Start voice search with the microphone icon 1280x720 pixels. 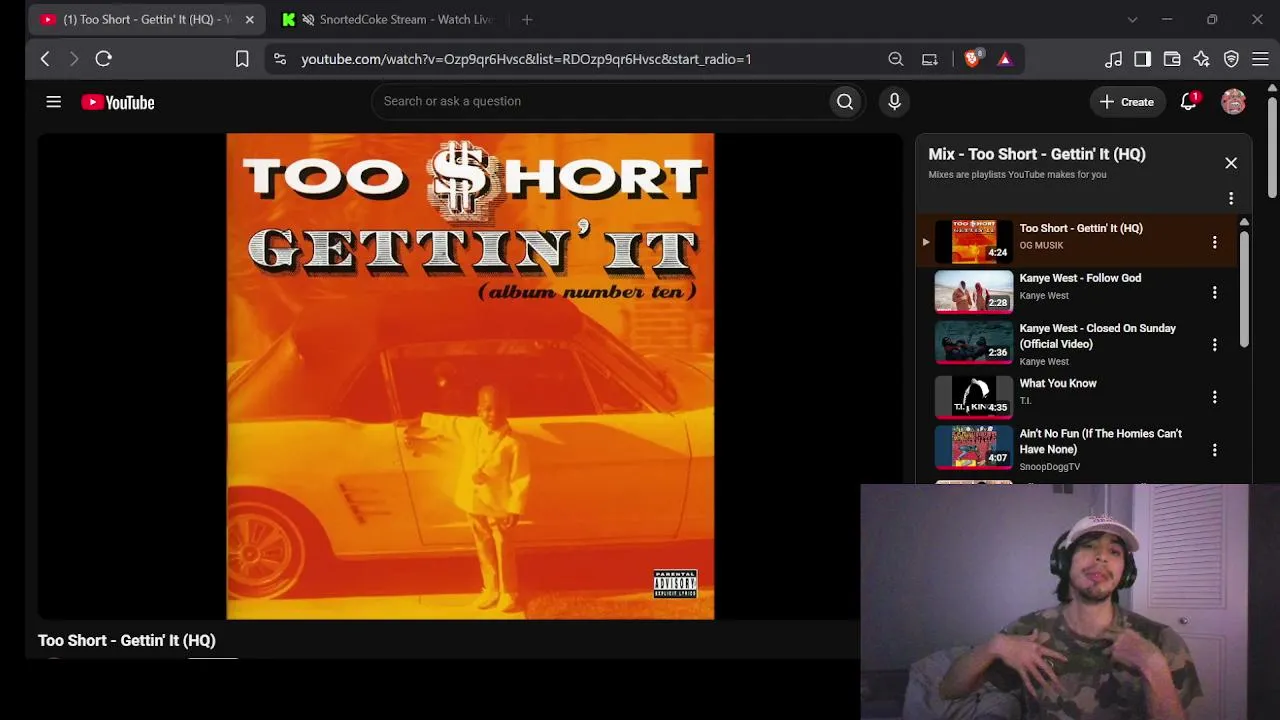coord(895,101)
